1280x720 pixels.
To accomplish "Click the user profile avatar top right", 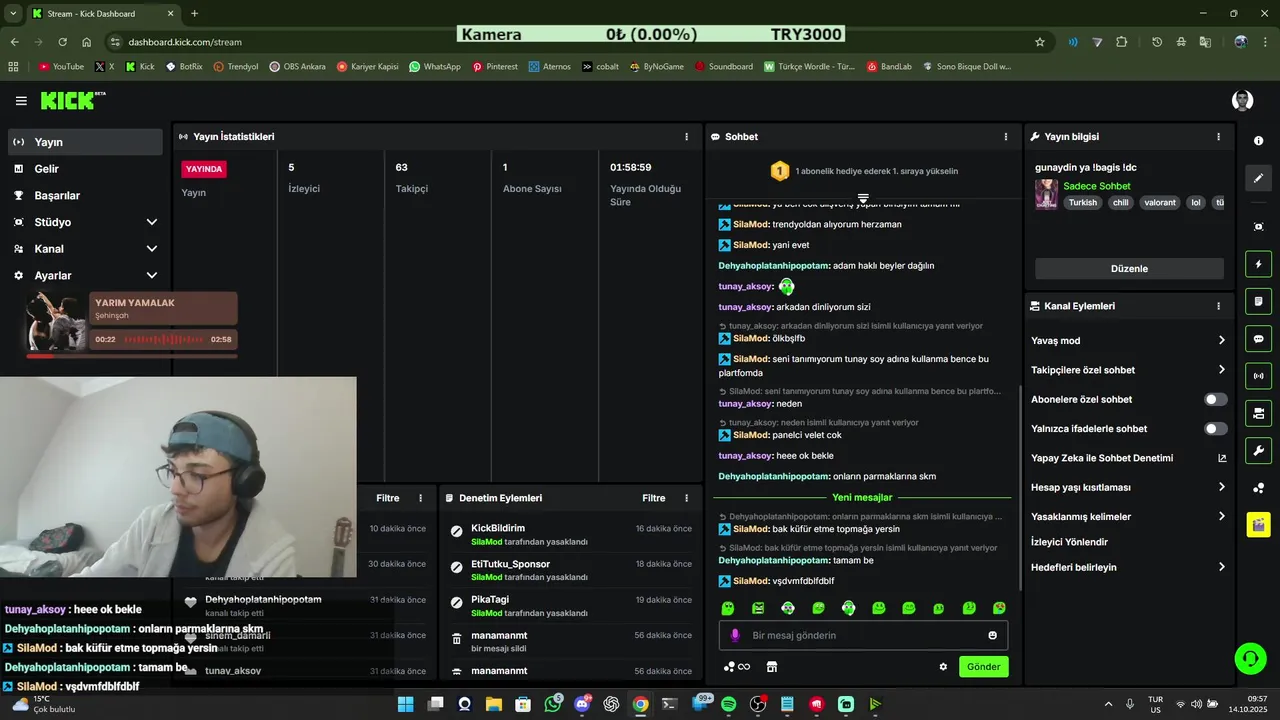I will point(1243,100).
